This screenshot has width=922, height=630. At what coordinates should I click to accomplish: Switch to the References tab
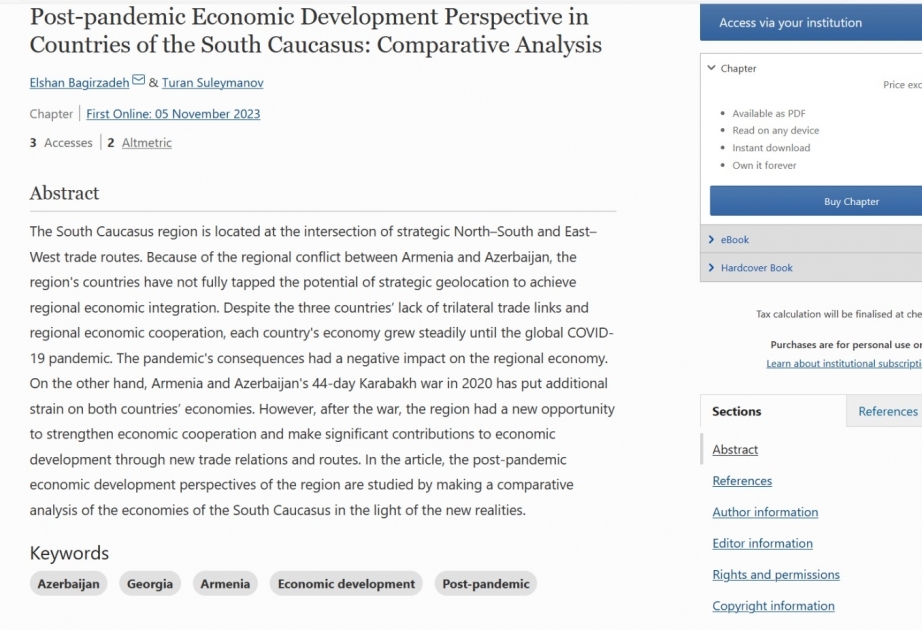click(x=887, y=411)
